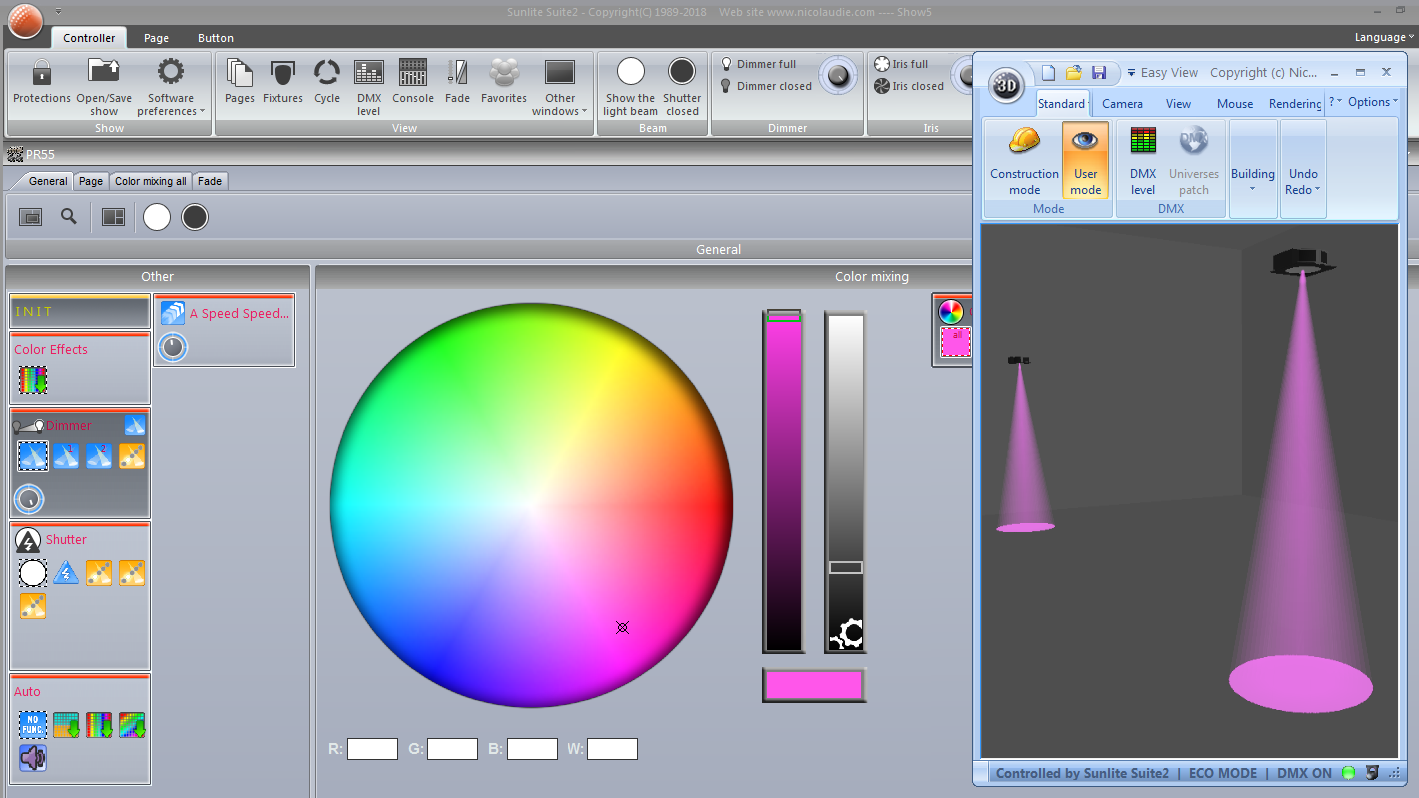Toggle Show the light beam

pyautogui.click(x=630, y=86)
